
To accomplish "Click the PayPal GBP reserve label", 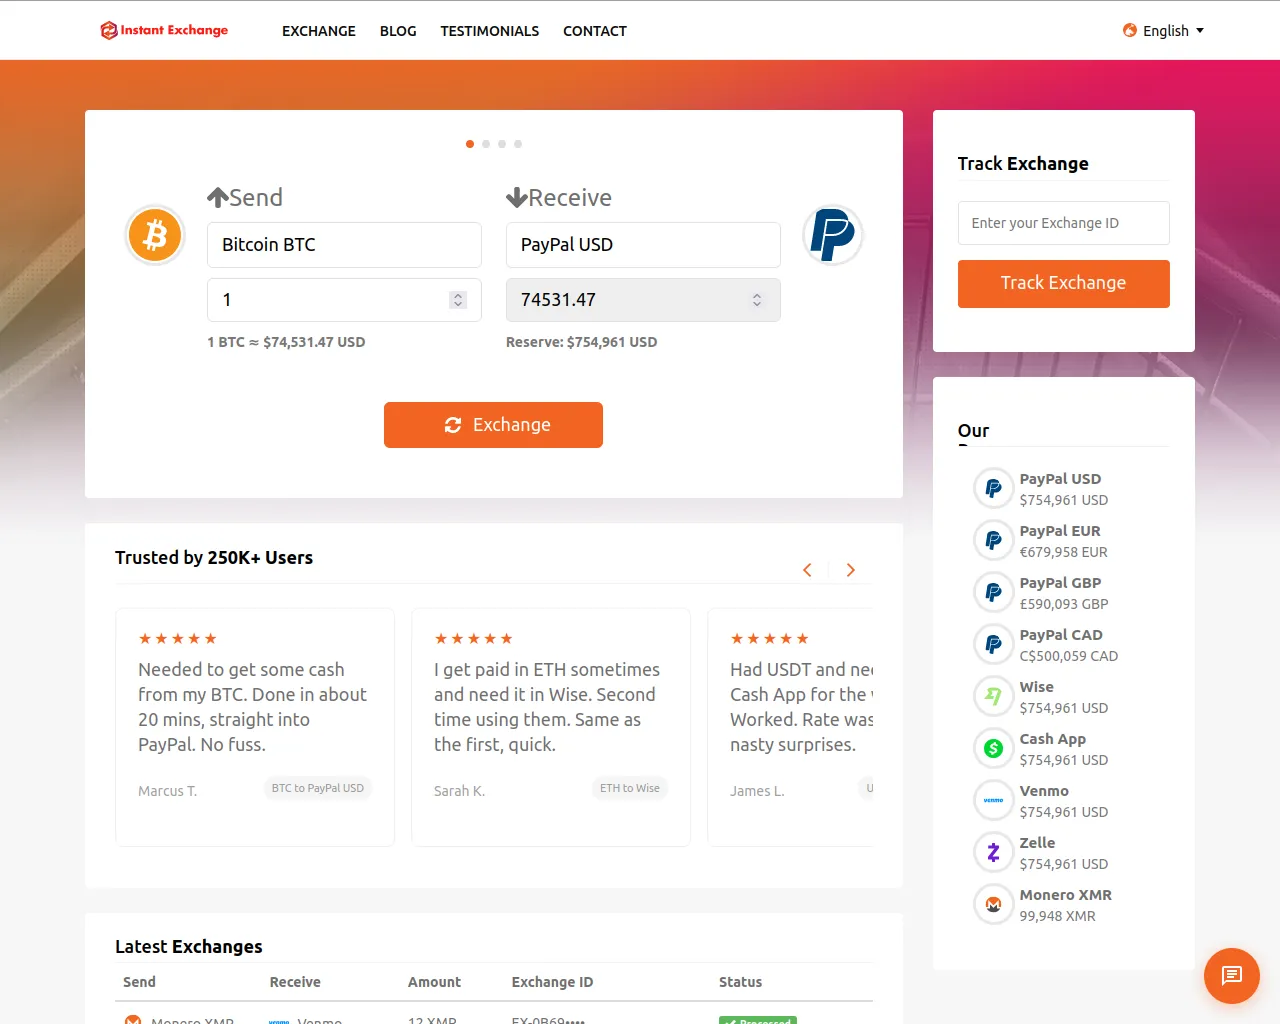I will (x=1060, y=583).
